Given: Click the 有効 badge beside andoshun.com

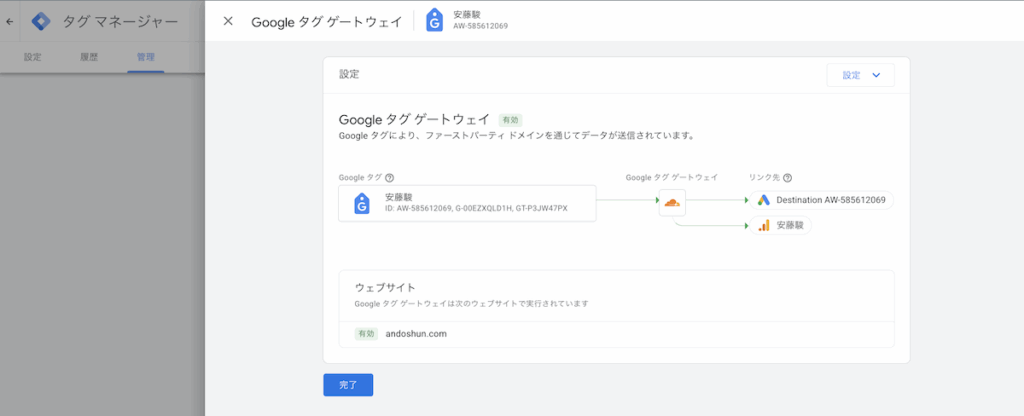Looking at the screenshot, I should click(366, 334).
